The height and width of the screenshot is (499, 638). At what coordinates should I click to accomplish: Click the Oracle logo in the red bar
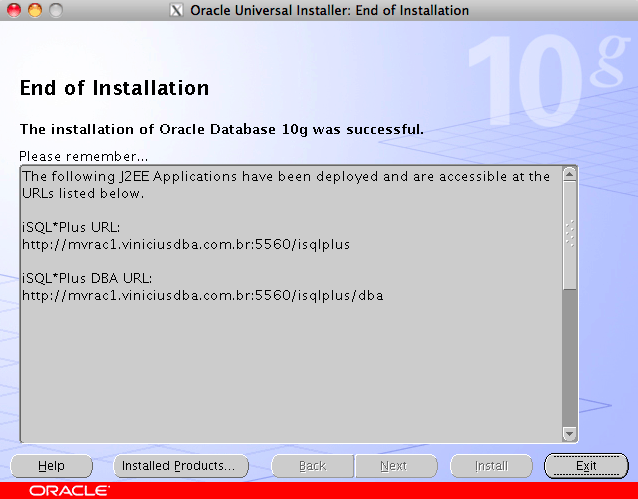pyautogui.click(x=70, y=491)
